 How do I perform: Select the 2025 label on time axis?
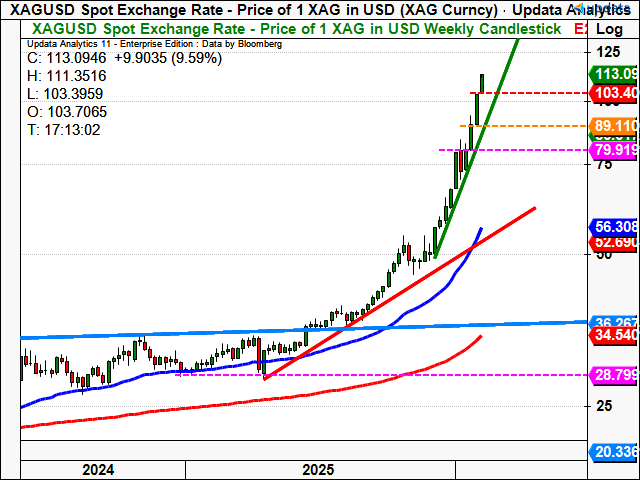(319, 469)
